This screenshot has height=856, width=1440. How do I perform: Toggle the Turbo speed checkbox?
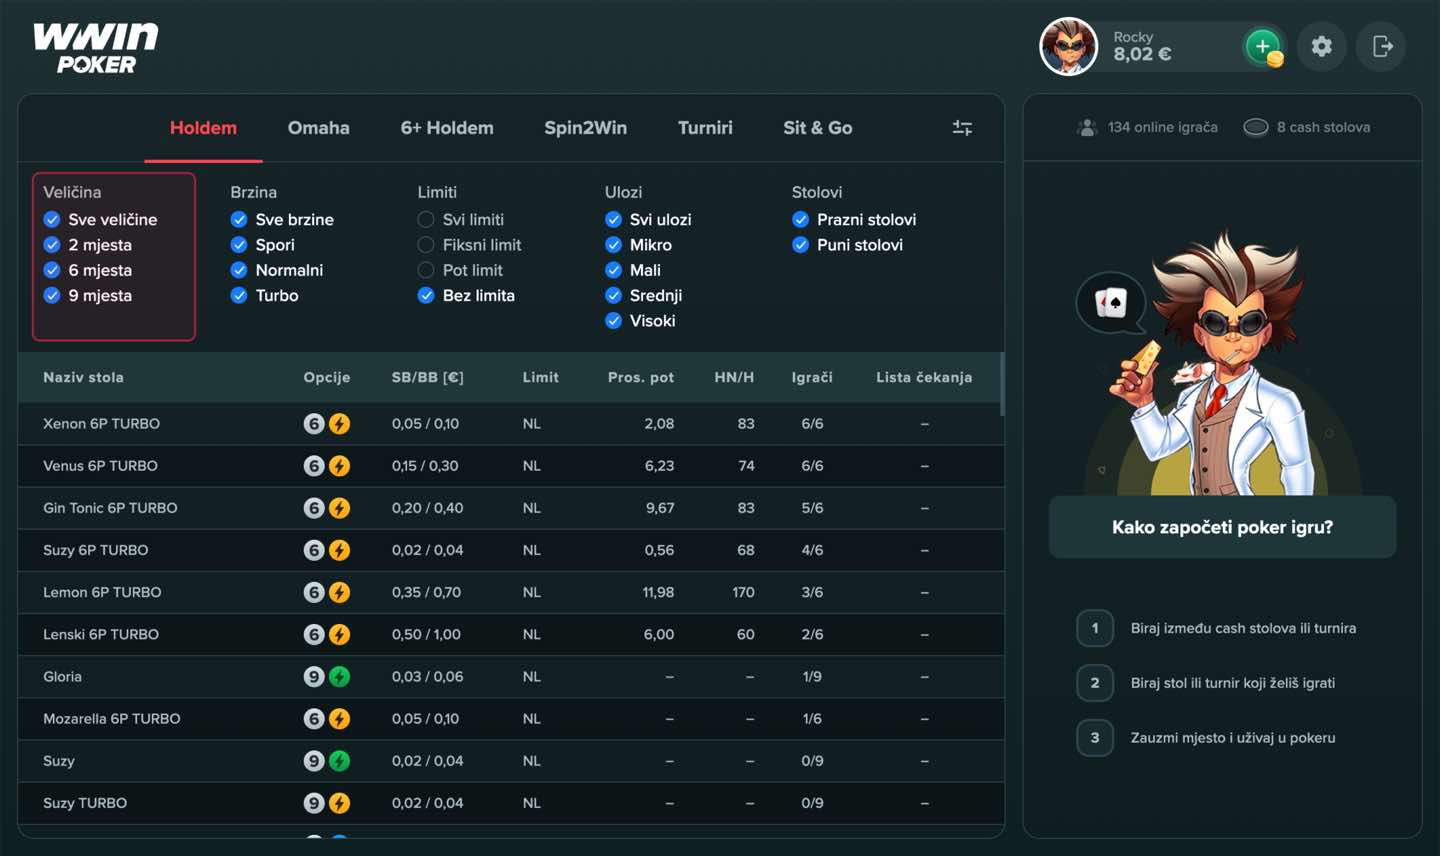[239, 296]
